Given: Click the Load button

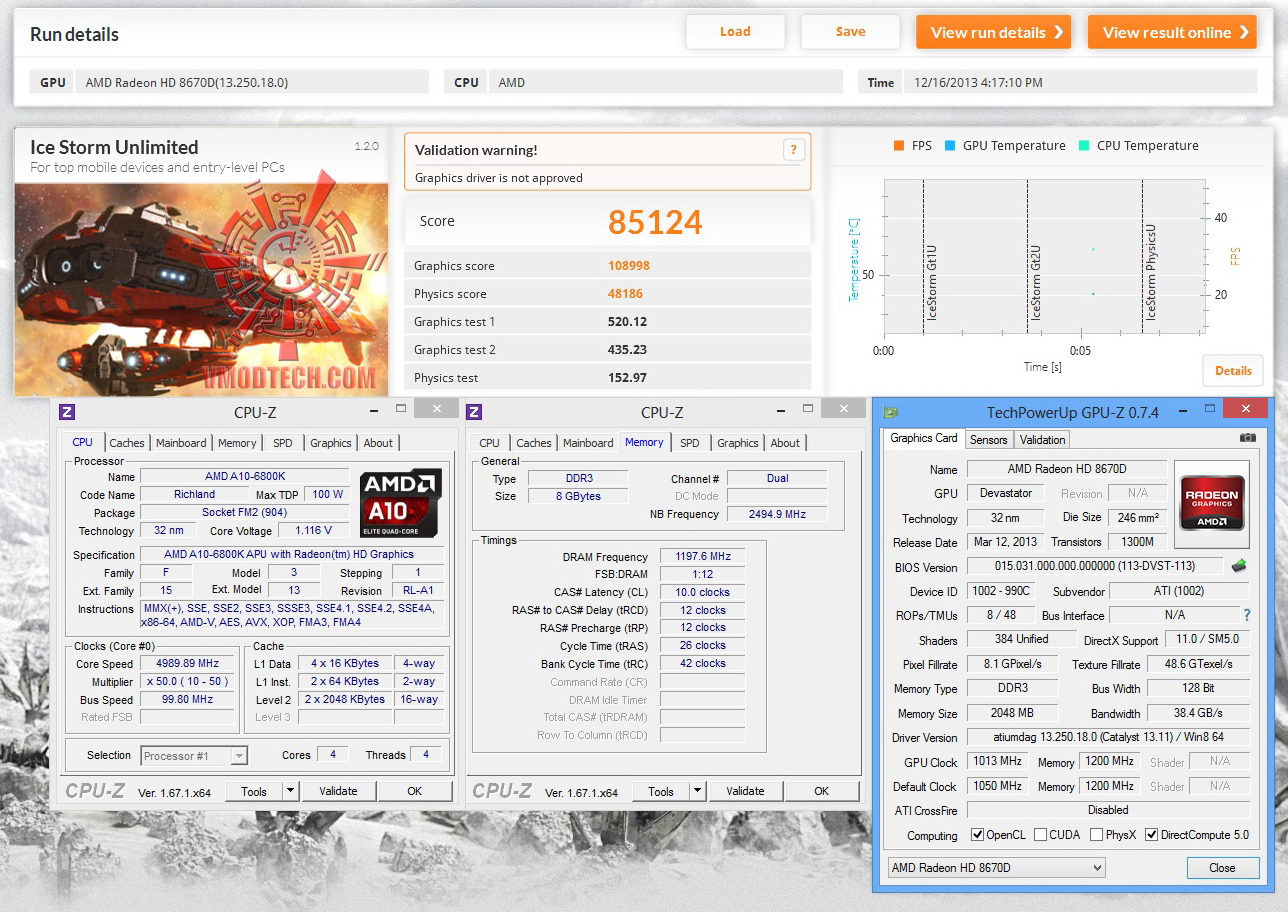Looking at the screenshot, I should coord(735,32).
